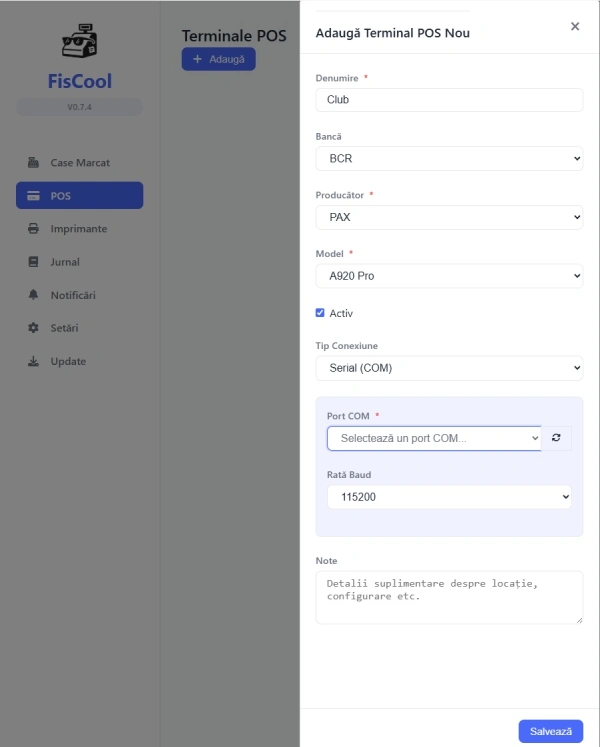Go to Jurnal section
The width and height of the screenshot is (600, 747).
[80, 262]
